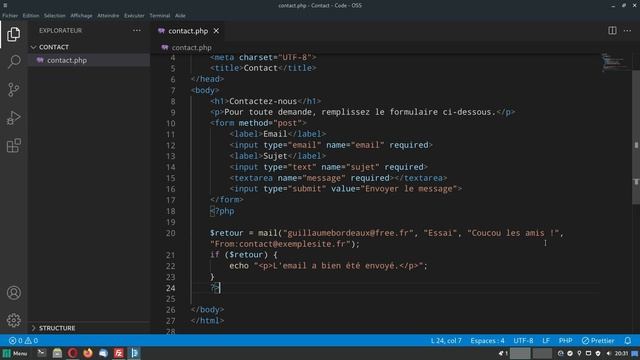This screenshot has width=640, height=360.
Task: Click the $retour variable on line 20
Action: [x=227, y=233]
